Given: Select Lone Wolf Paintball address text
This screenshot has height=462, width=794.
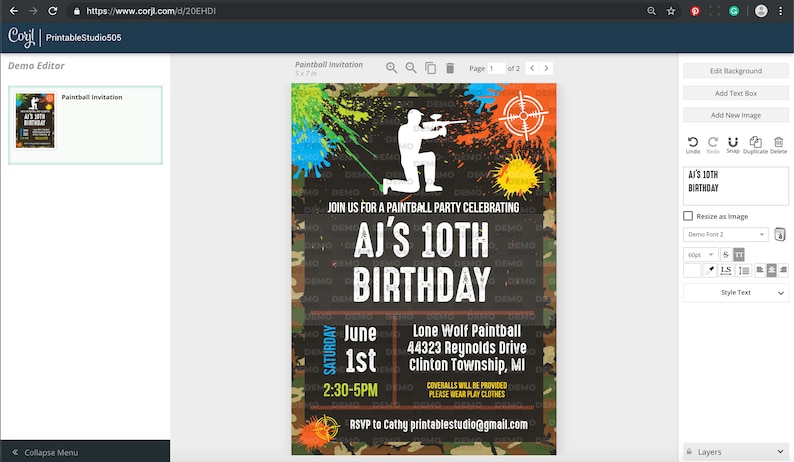Looking at the screenshot, I should coord(467,348).
